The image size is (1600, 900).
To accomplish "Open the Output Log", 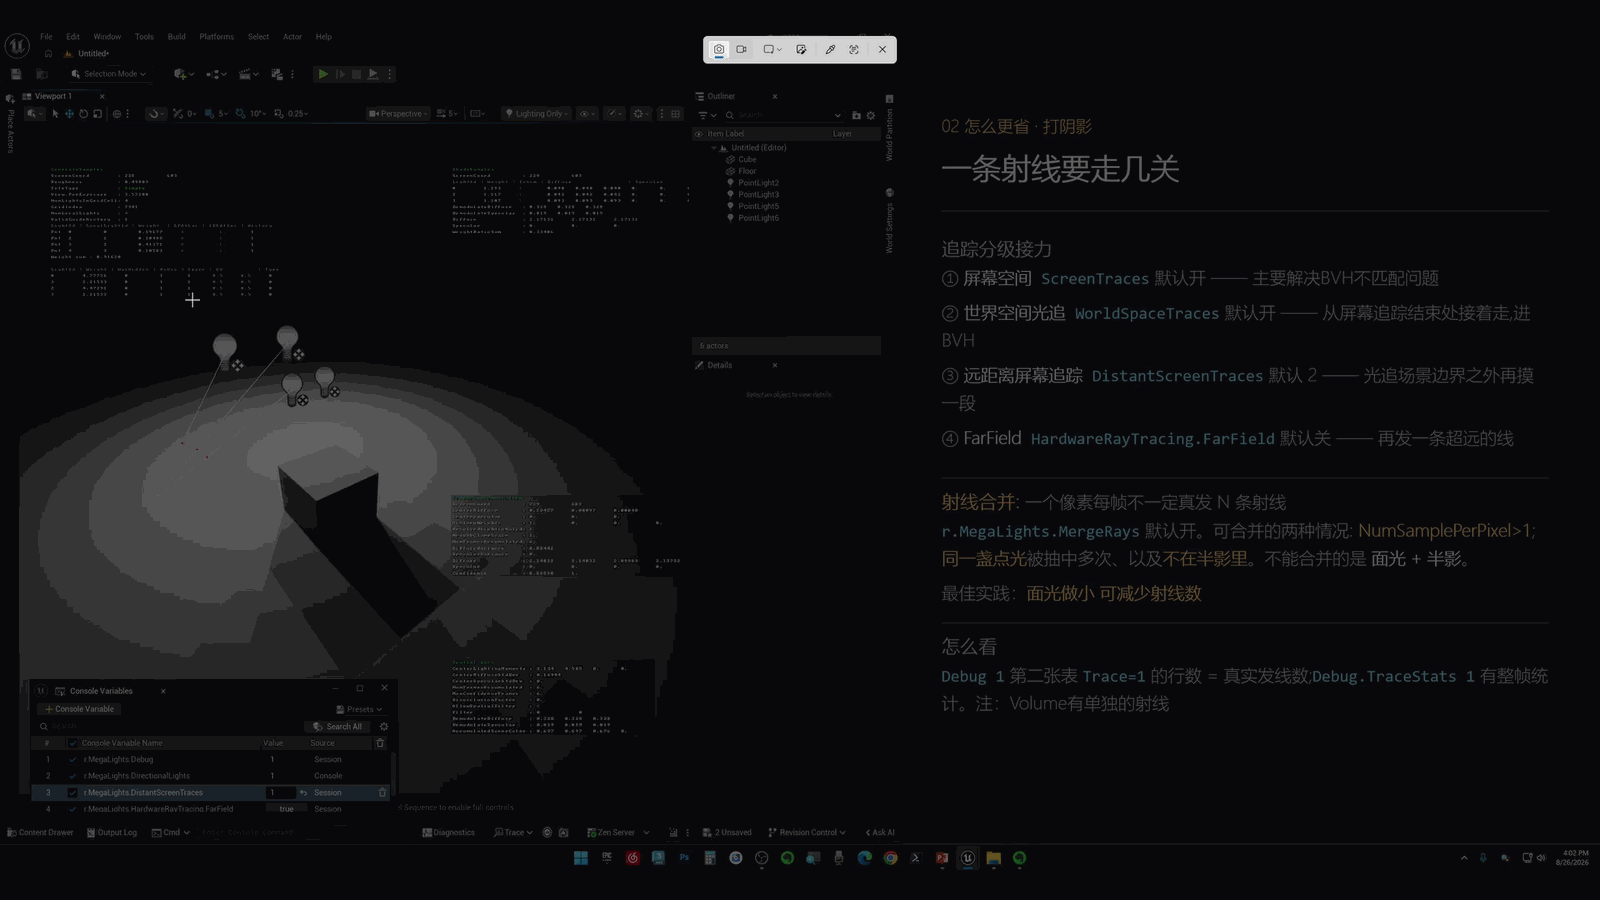I will (112, 832).
